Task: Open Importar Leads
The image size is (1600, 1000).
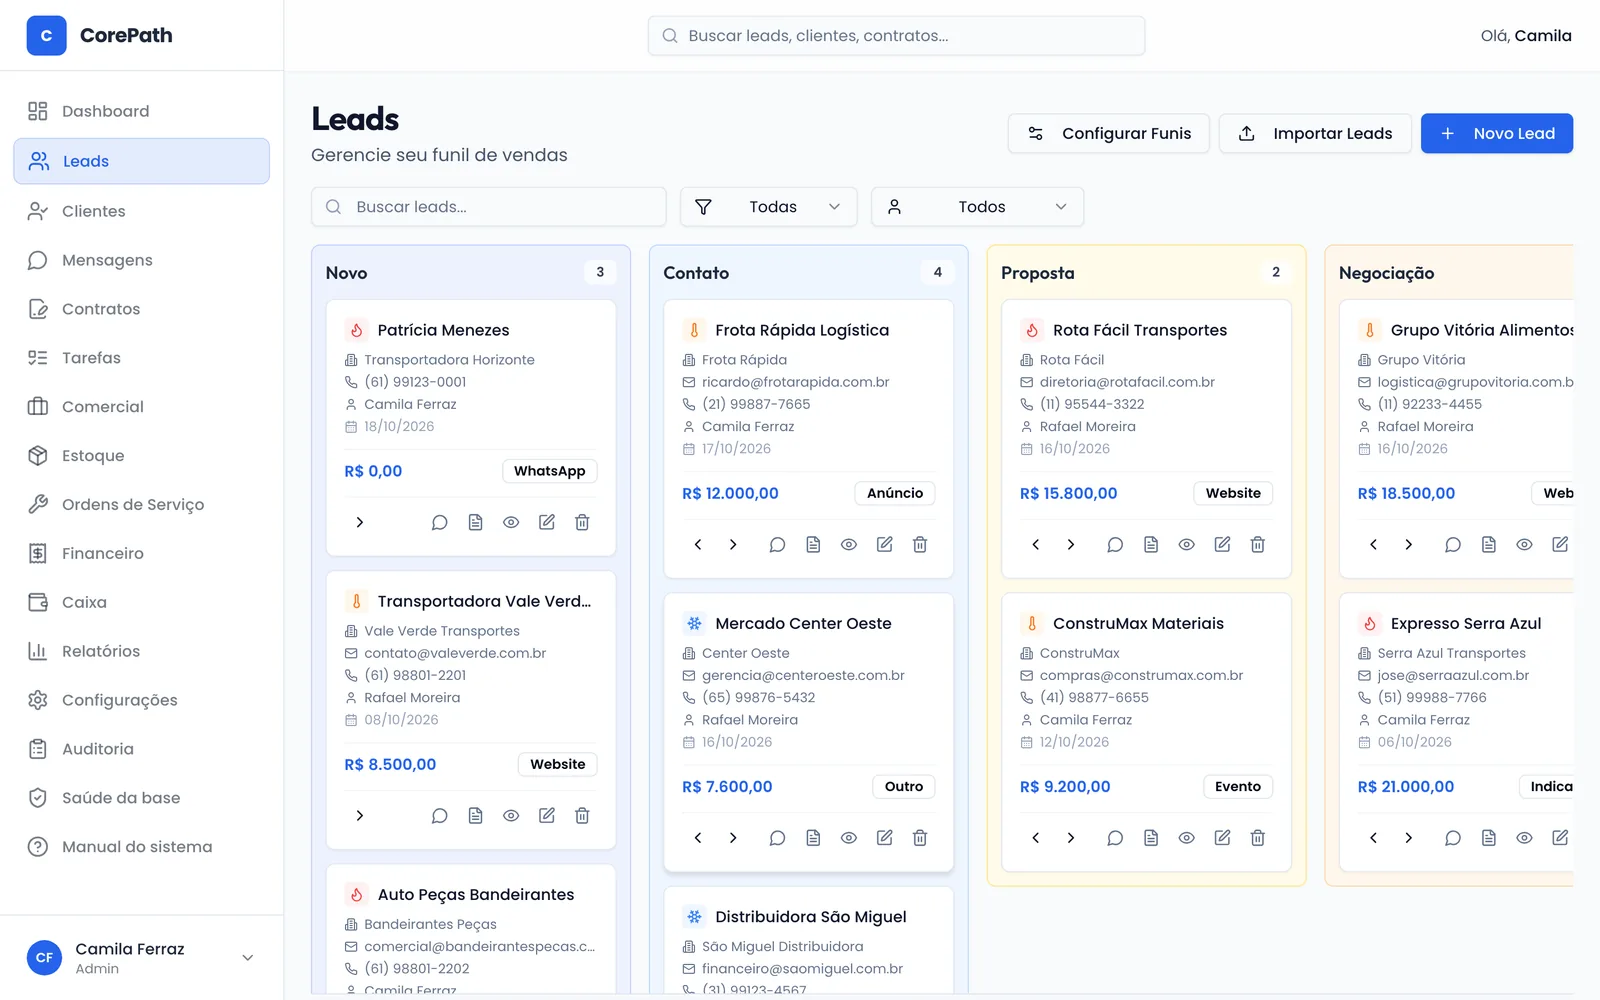Action: [x=1315, y=133]
